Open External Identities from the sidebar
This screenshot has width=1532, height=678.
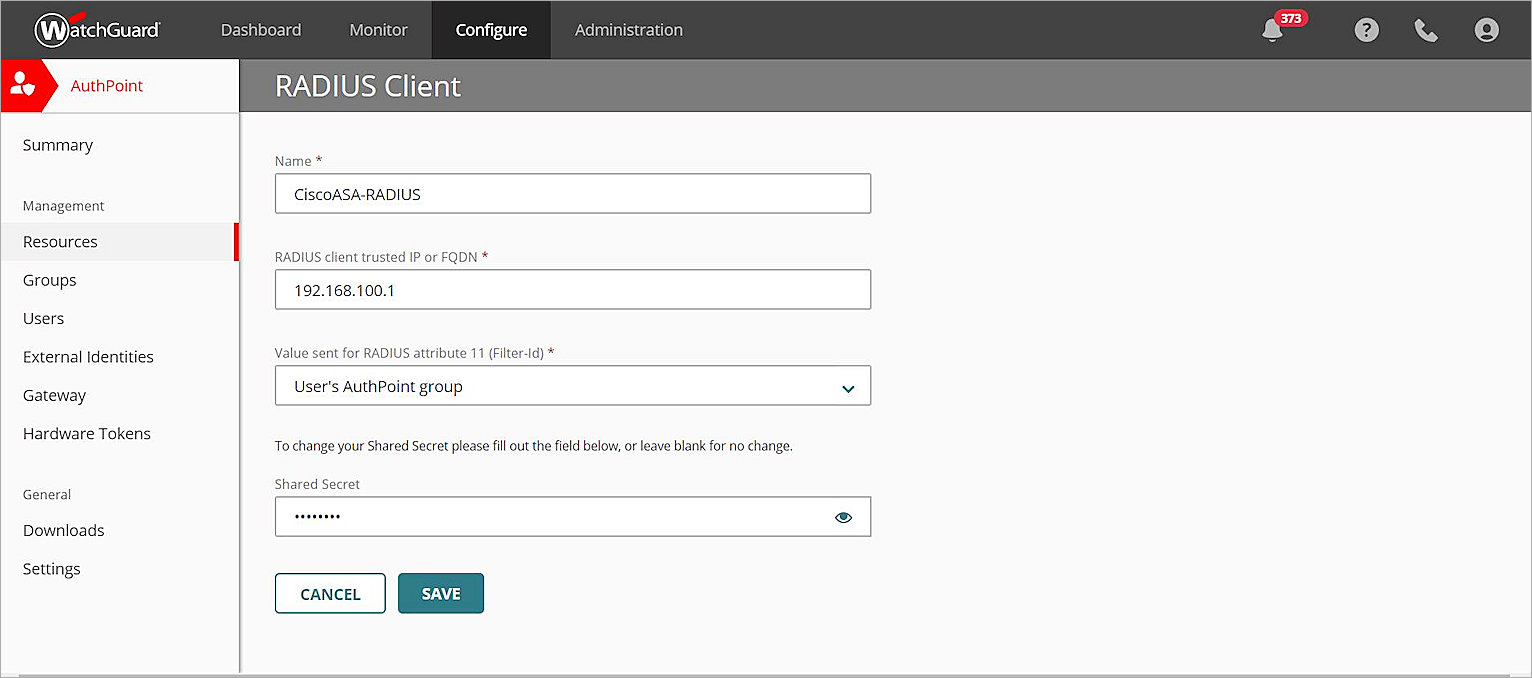[x=88, y=356]
